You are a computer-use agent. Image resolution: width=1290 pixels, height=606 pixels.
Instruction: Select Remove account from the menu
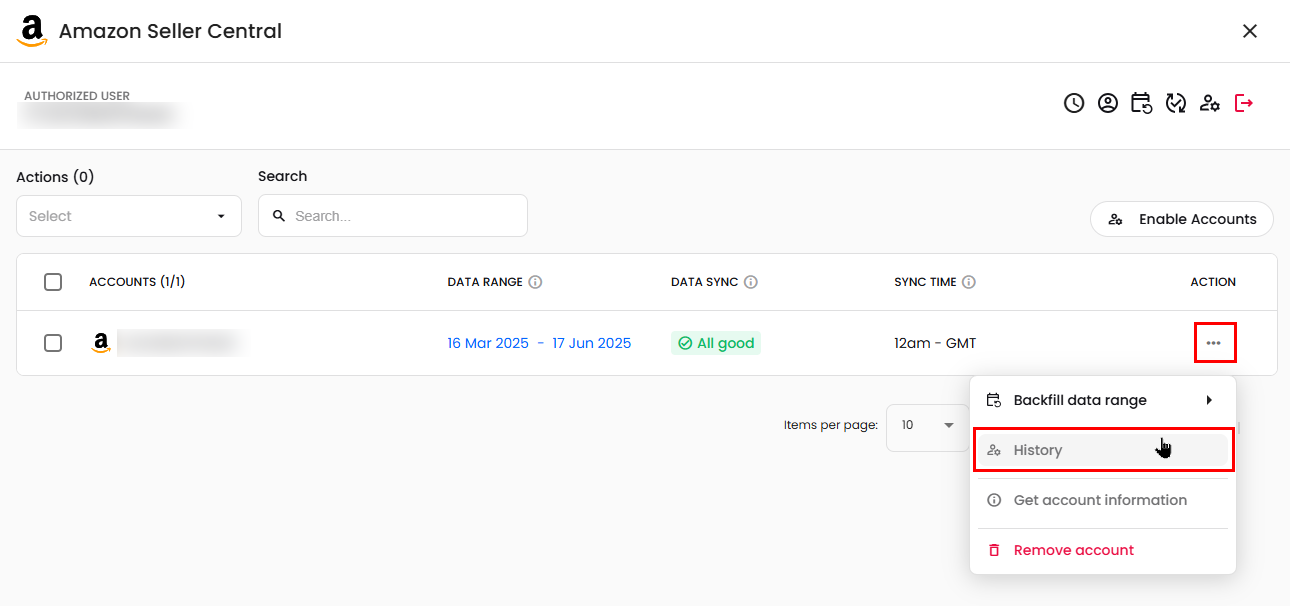pos(1073,550)
